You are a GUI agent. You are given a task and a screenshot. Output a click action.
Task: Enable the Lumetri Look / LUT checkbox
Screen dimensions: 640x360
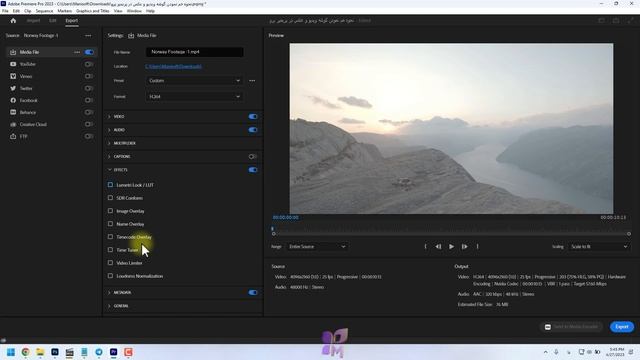coord(110,185)
